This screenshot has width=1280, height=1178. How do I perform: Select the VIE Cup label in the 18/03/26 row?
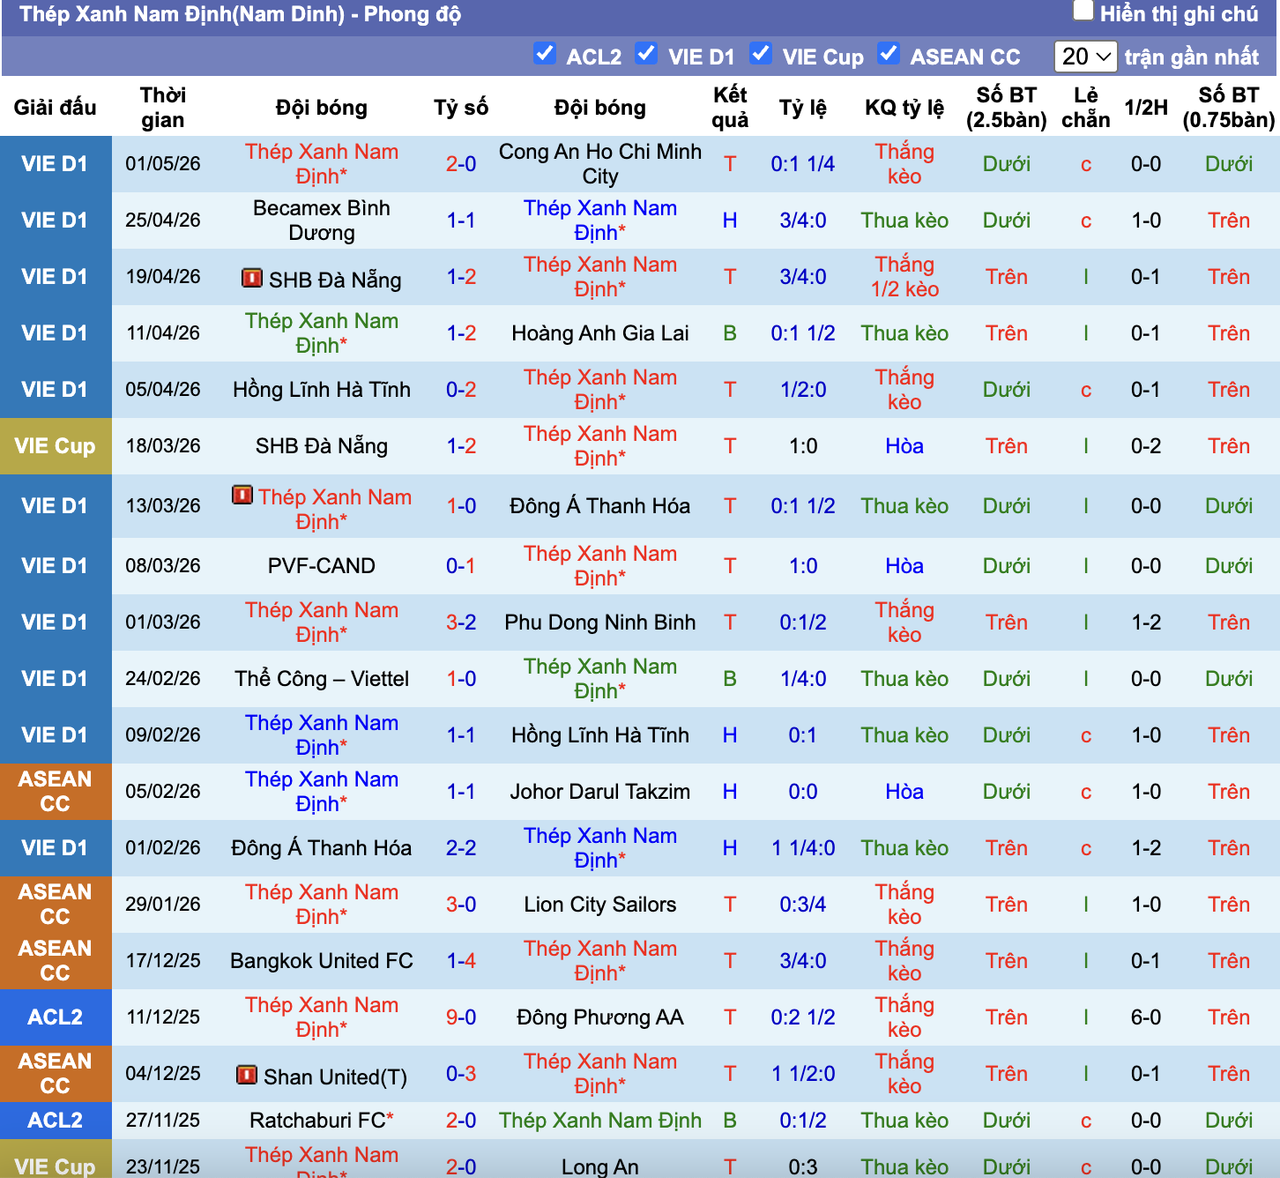pyautogui.click(x=55, y=446)
